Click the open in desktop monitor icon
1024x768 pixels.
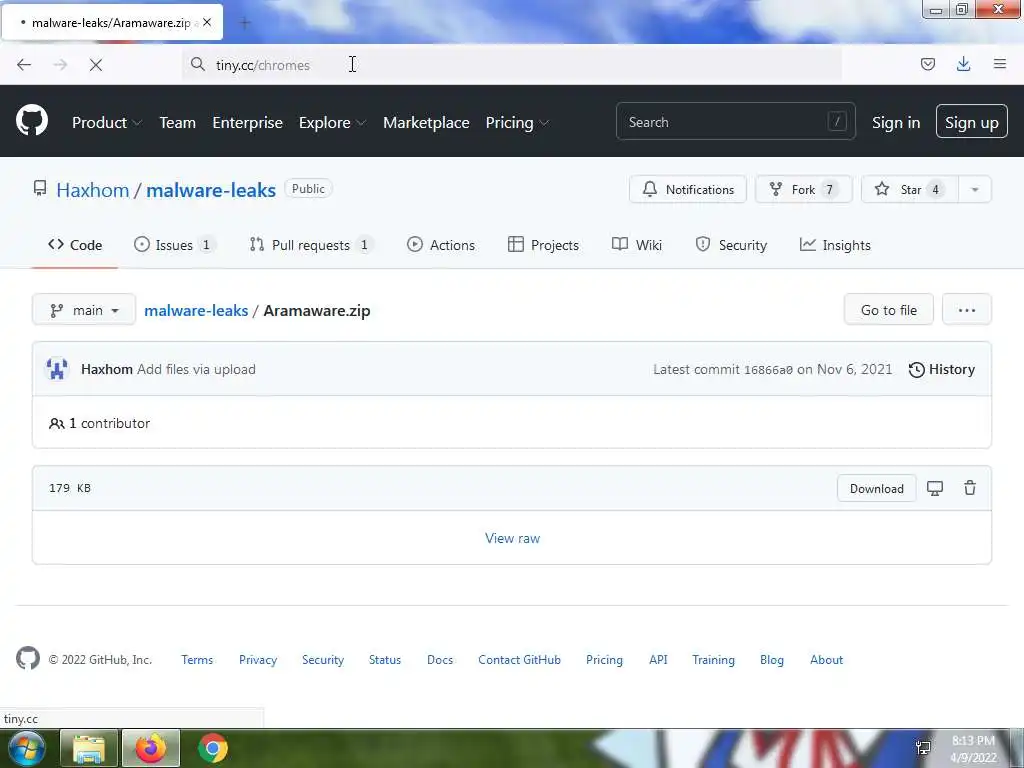click(935, 488)
